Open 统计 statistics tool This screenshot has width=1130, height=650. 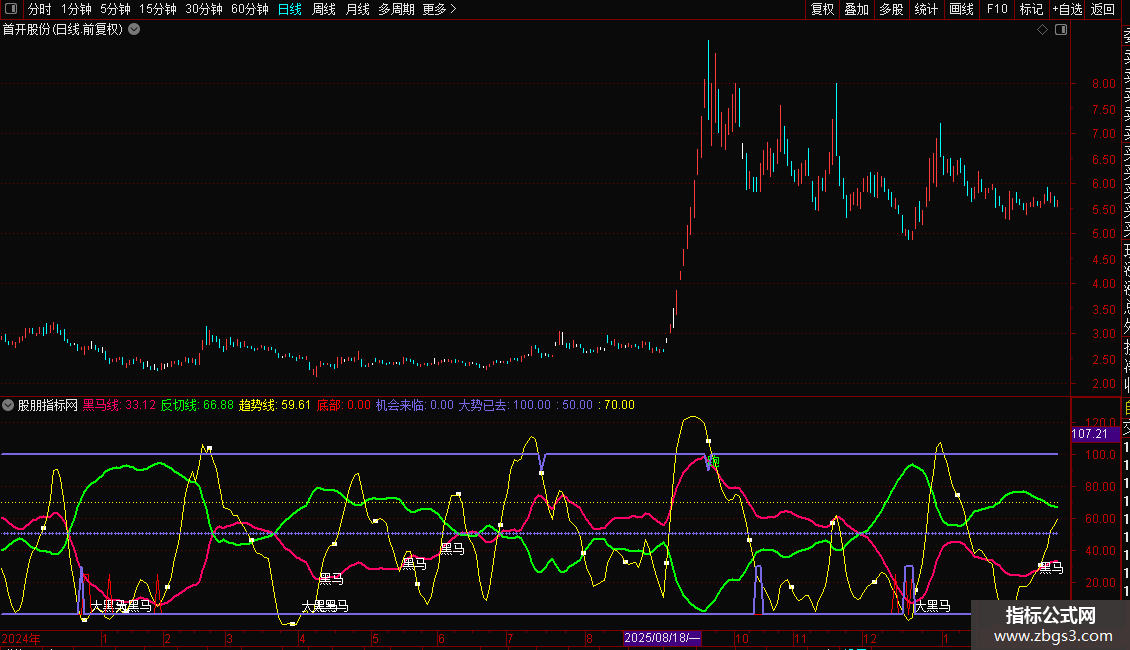click(x=926, y=10)
